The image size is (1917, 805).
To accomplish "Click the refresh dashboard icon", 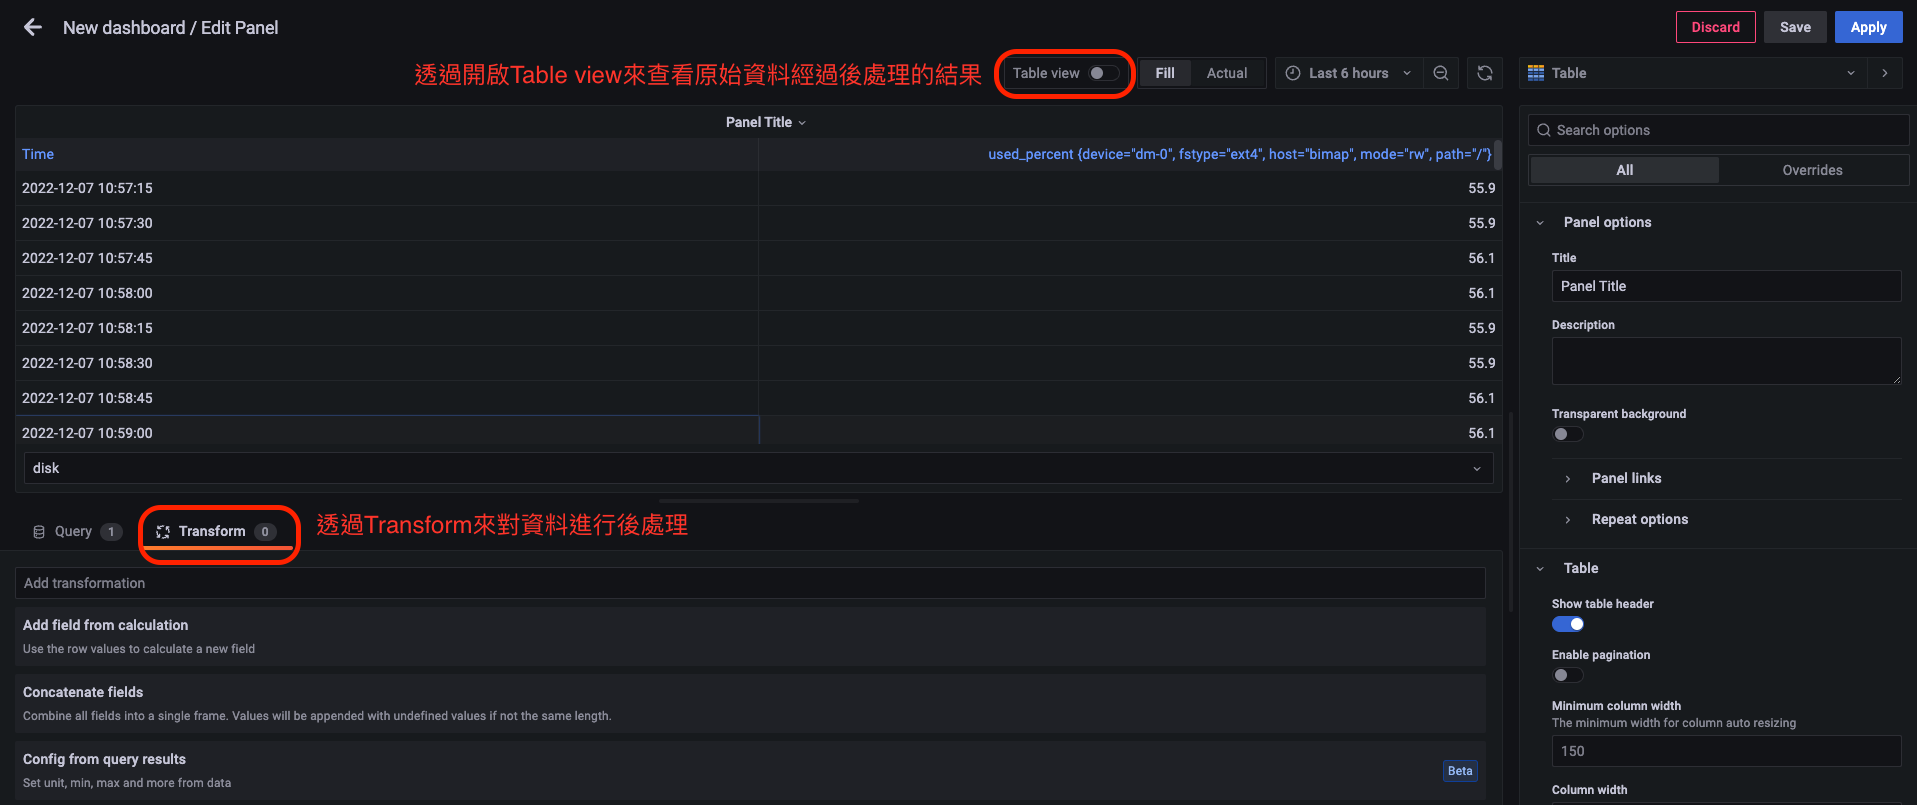I will coord(1484,73).
